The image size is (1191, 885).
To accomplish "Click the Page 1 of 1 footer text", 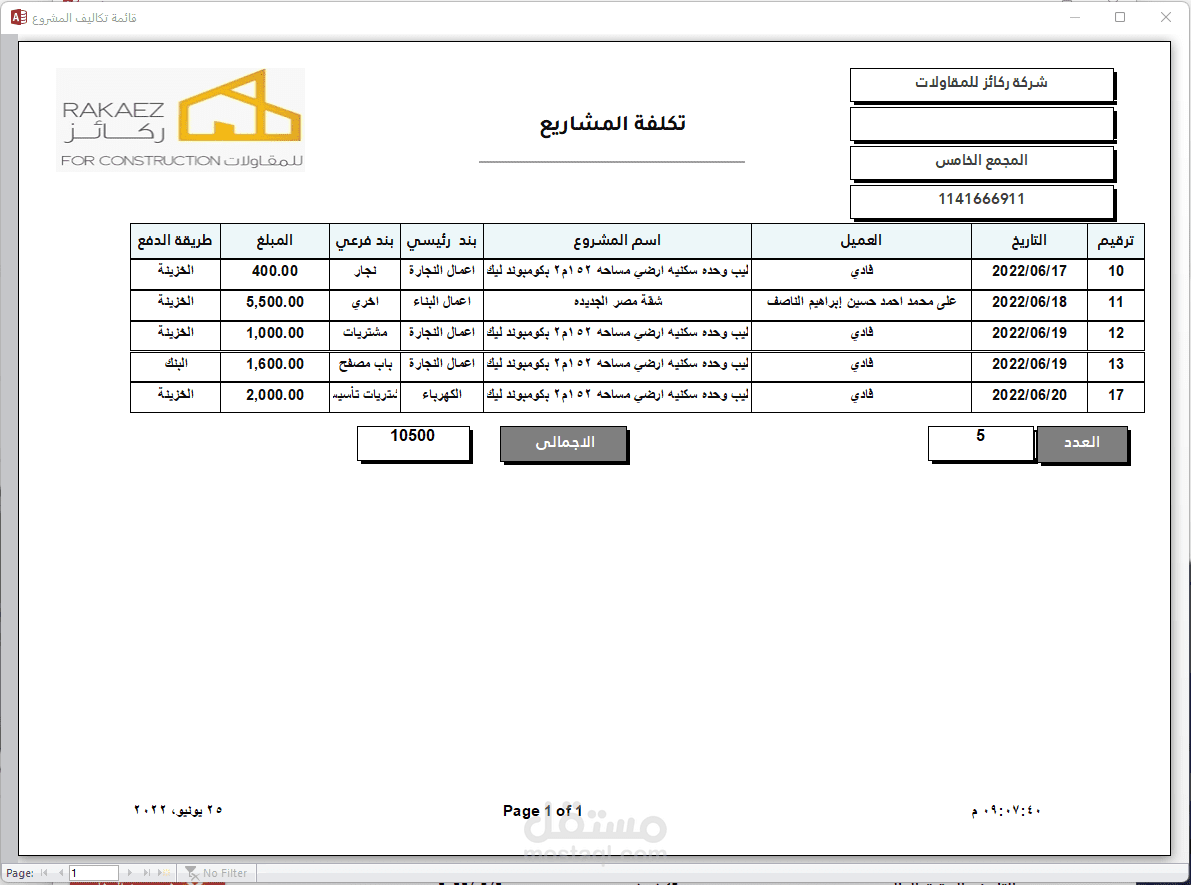I will click(x=542, y=811).
